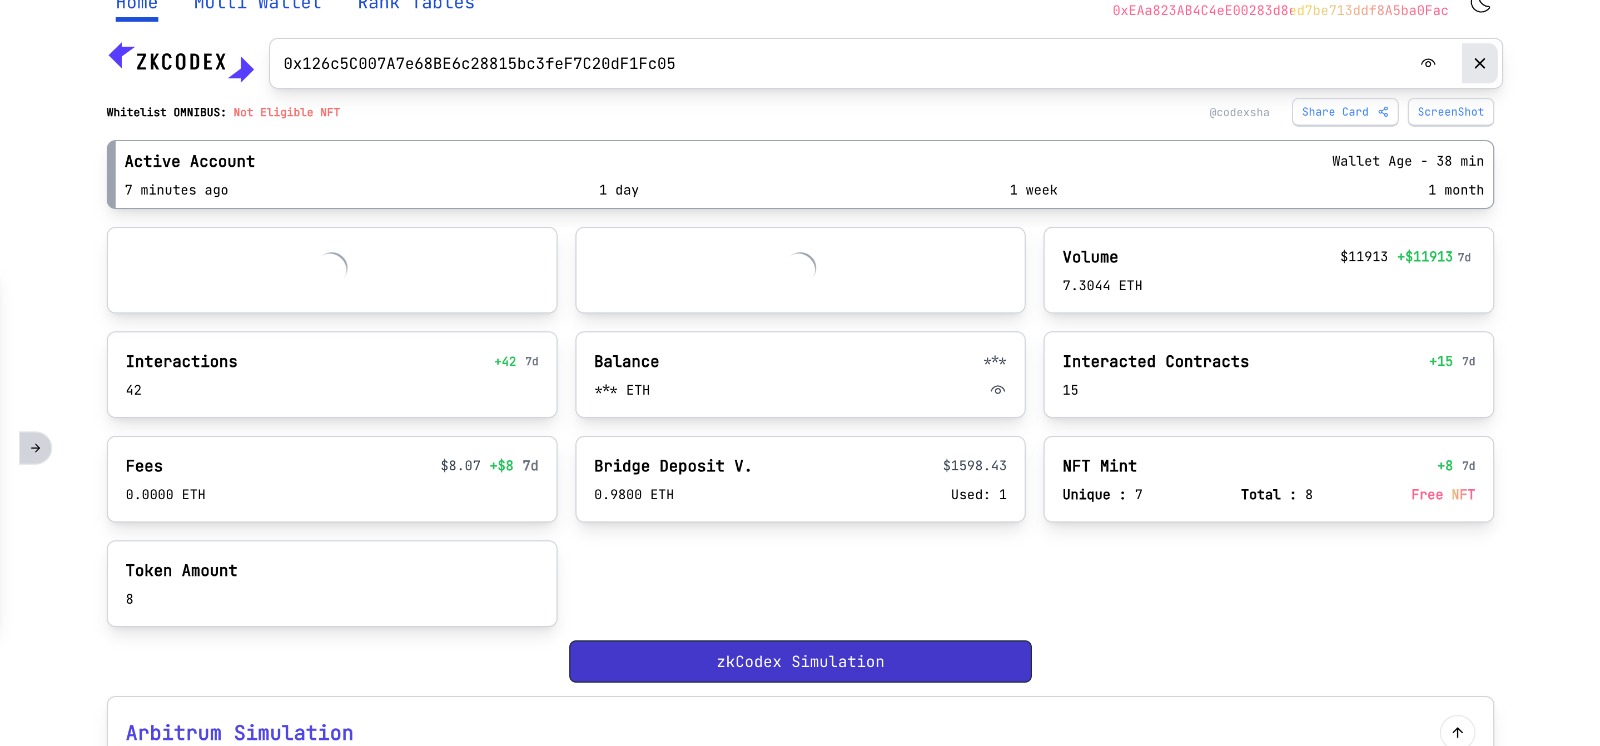
Task: Click the Arbitrum Simulation heading
Action: [240, 733]
